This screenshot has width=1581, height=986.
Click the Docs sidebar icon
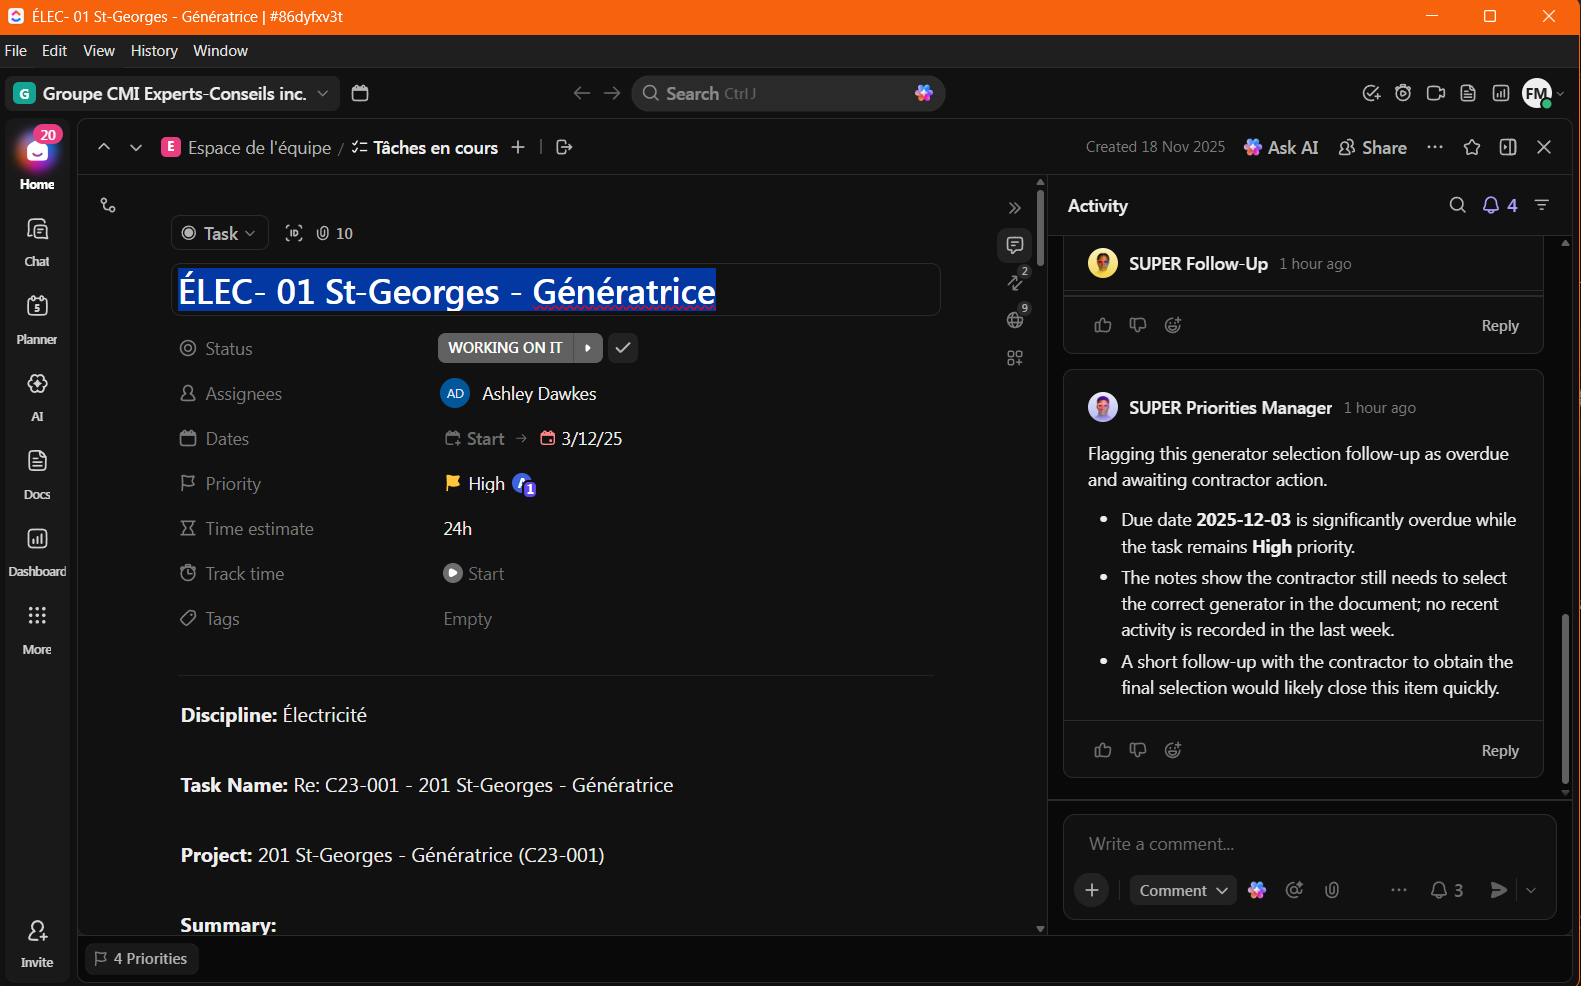[x=37, y=462]
